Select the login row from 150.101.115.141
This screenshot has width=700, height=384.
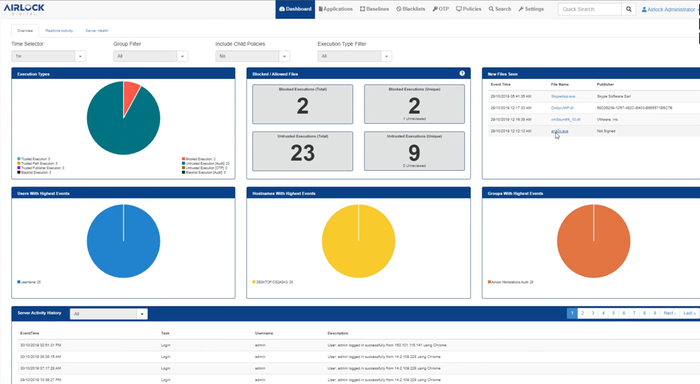[x=357, y=345]
